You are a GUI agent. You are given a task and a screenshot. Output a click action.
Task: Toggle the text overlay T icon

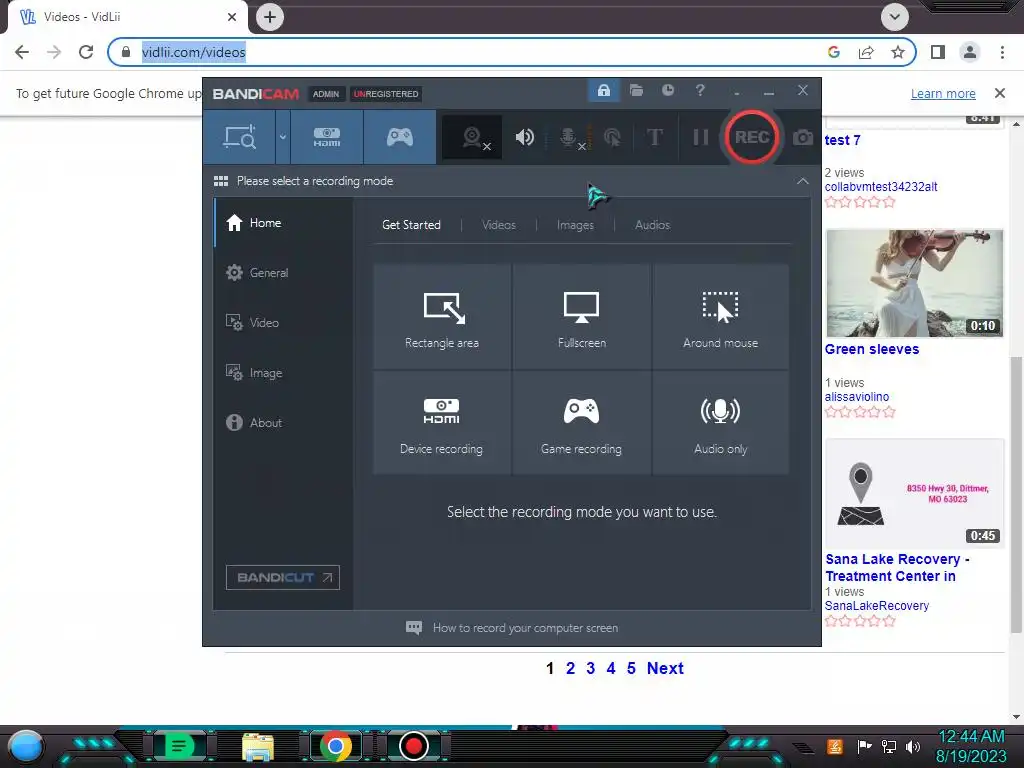pyautogui.click(x=654, y=137)
